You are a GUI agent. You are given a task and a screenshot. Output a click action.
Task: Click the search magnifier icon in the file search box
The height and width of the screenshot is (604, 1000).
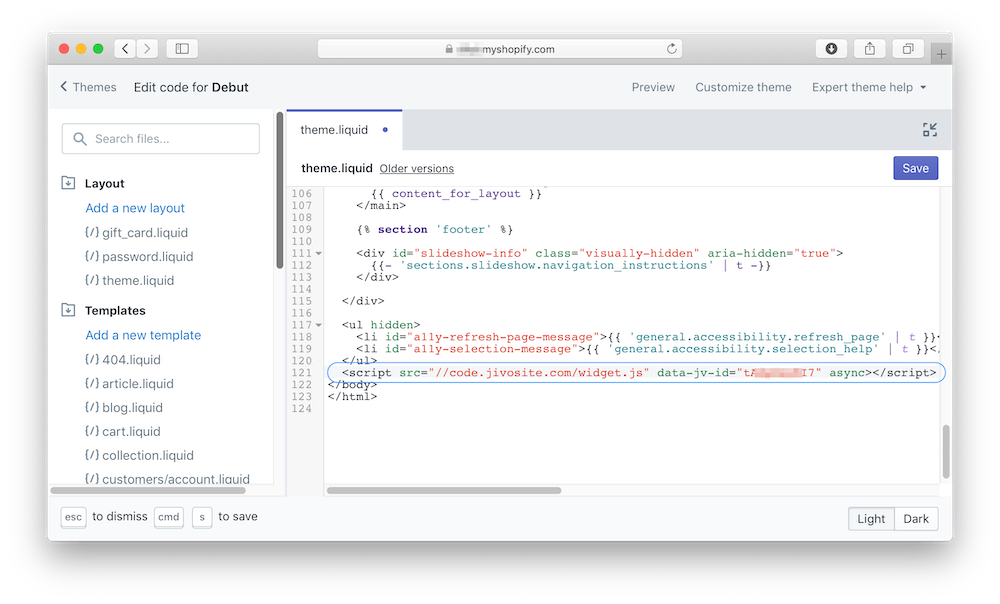click(80, 138)
